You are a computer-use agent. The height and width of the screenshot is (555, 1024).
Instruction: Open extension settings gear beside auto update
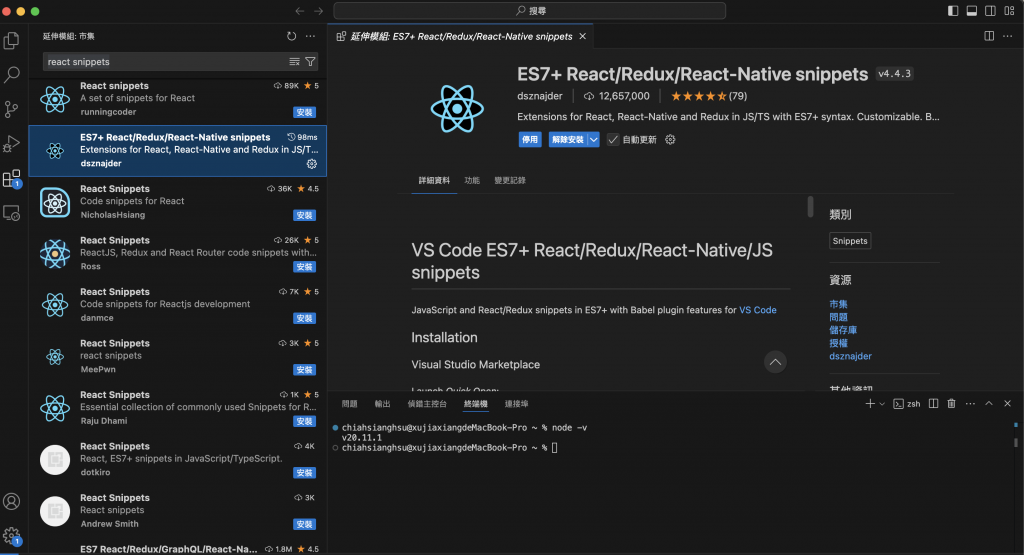click(x=670, y=140)
